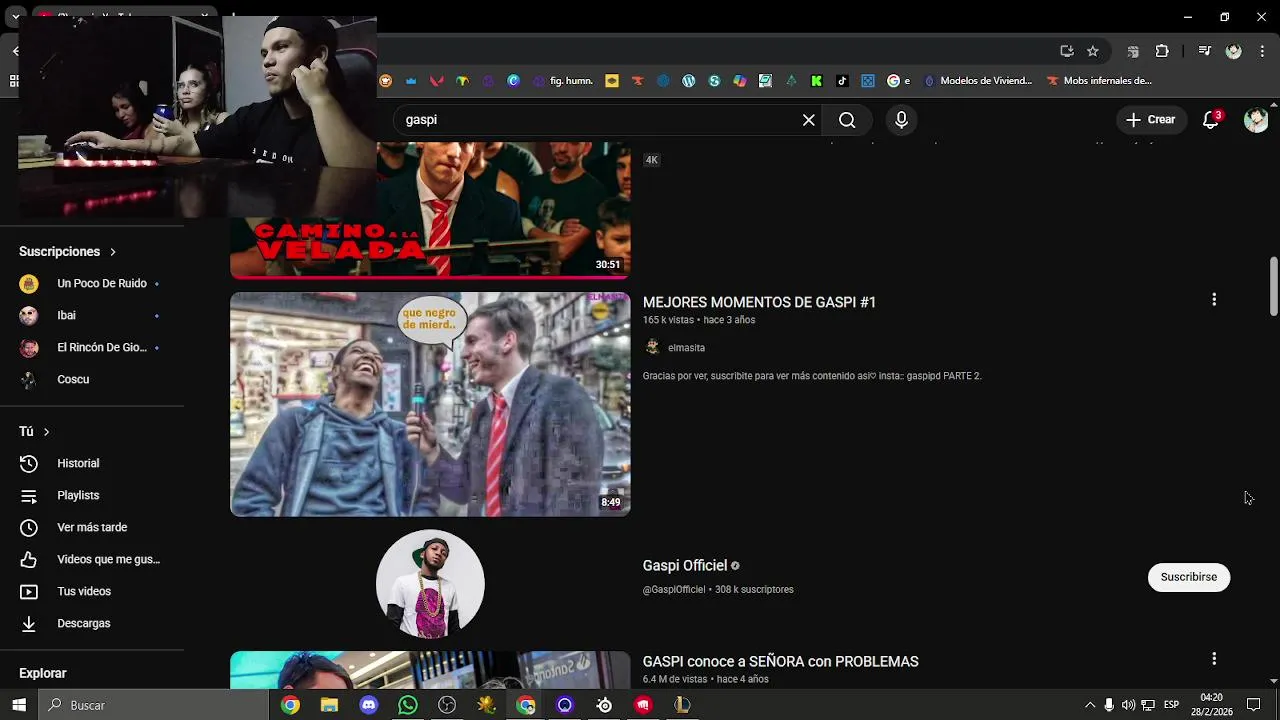Open options for MEJORES MOMENTOS DE GASPI #1
1280x720 pixels.
[1214, 300]
